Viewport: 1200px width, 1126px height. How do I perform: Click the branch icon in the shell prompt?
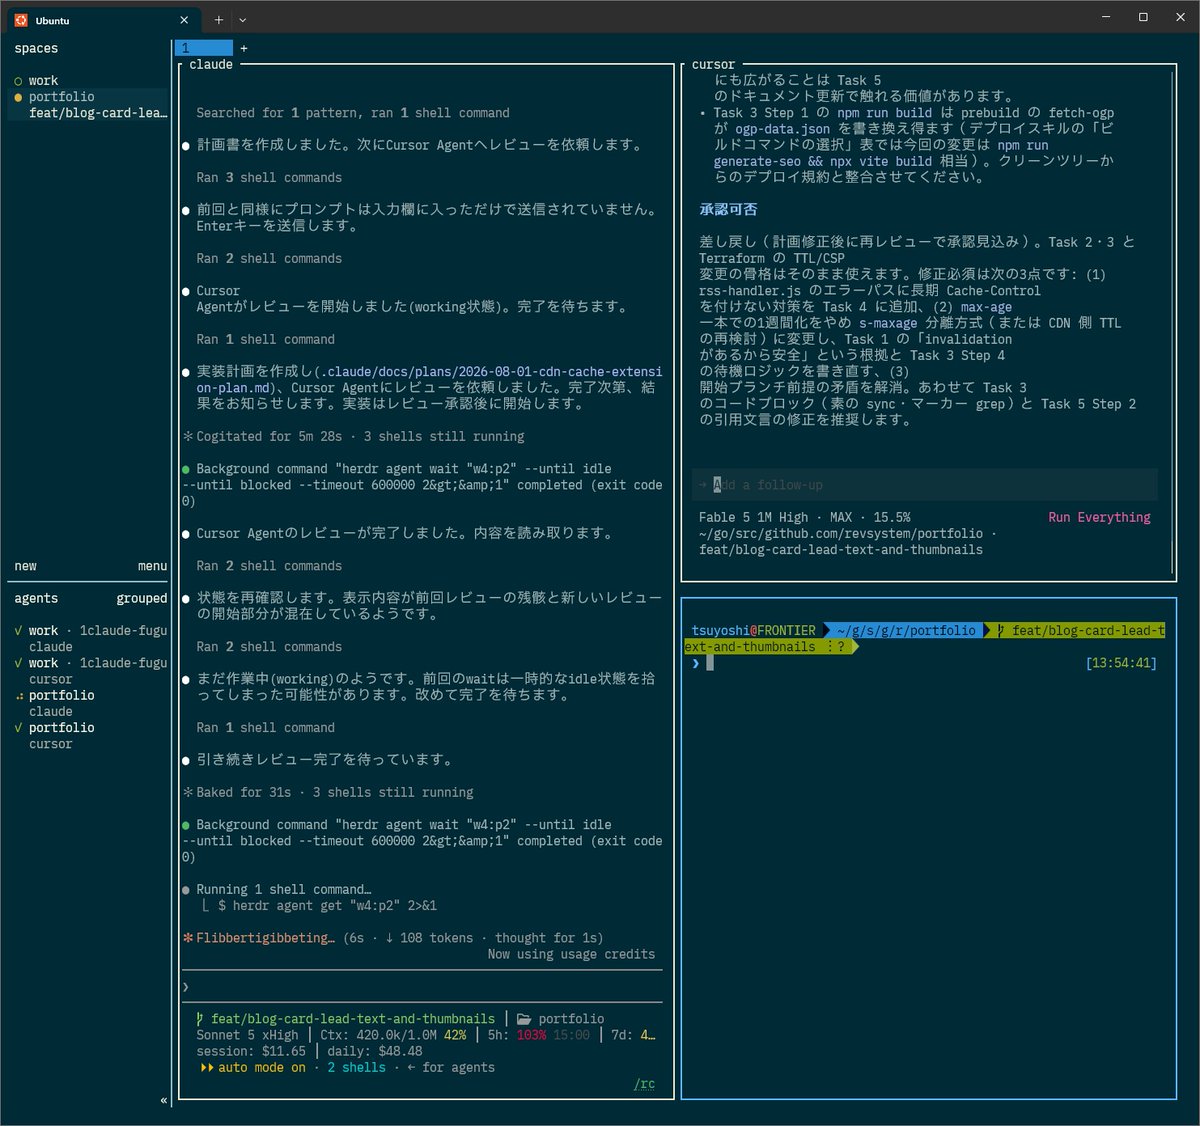tap(1000, 631)
